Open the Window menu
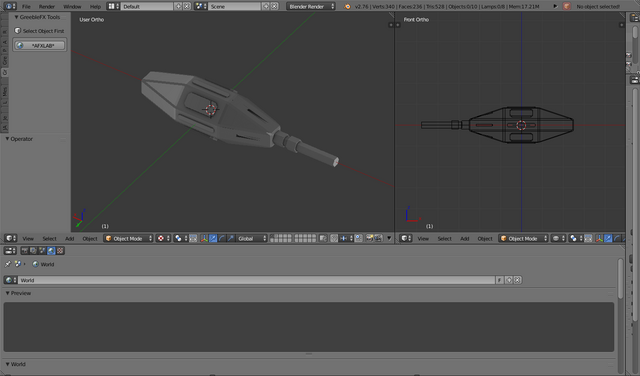The image size is (640, 376). (x=72, y=7)
